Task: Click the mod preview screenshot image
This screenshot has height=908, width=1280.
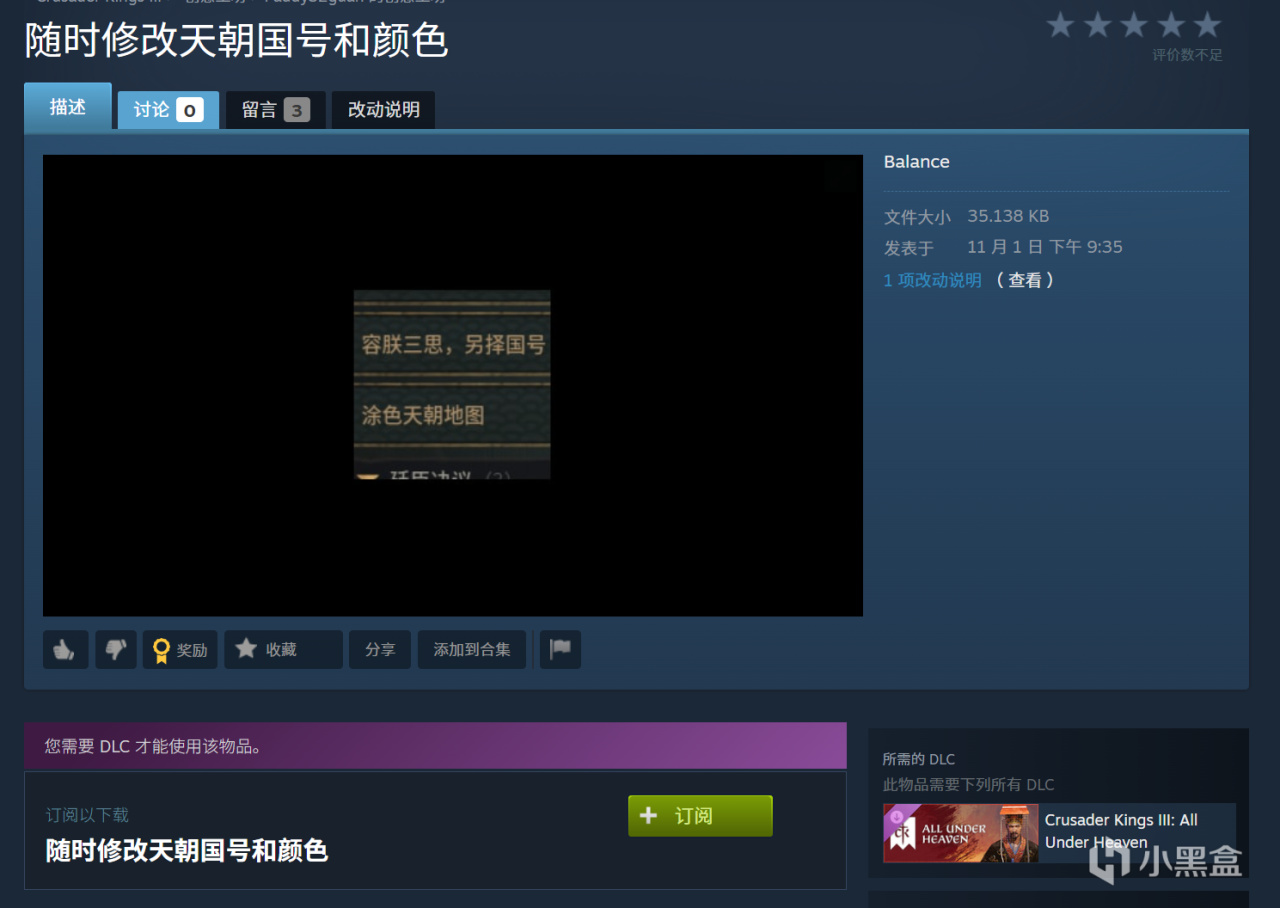Action: (452, 385)
